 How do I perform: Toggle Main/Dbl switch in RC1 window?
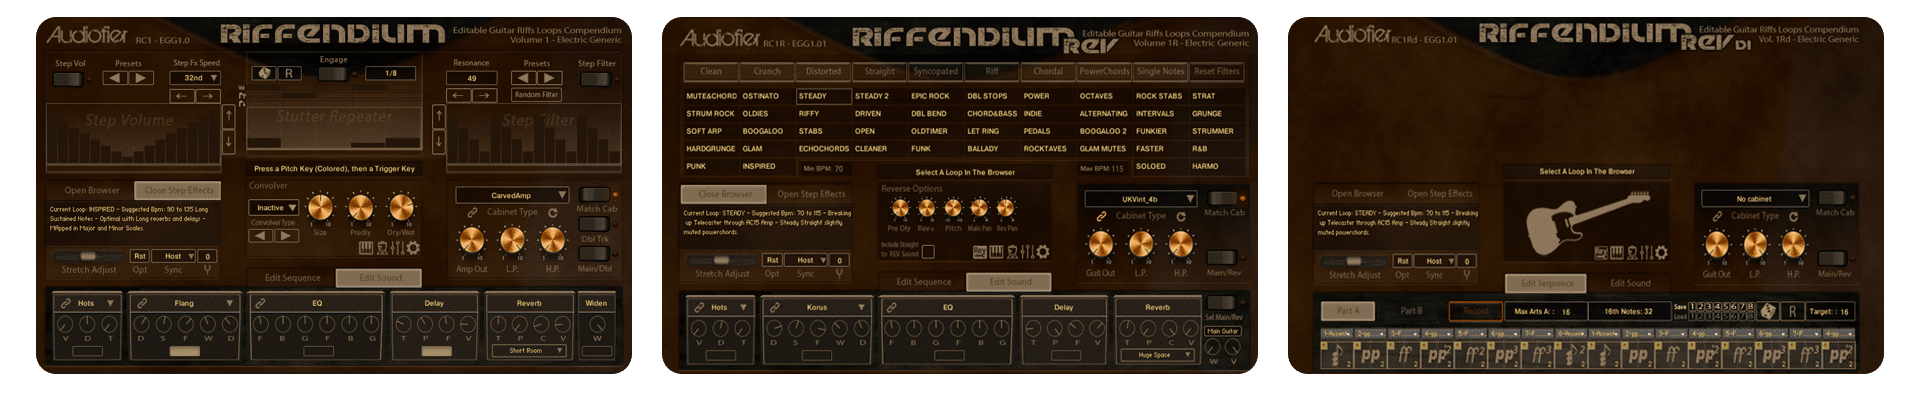pos(594,254)
